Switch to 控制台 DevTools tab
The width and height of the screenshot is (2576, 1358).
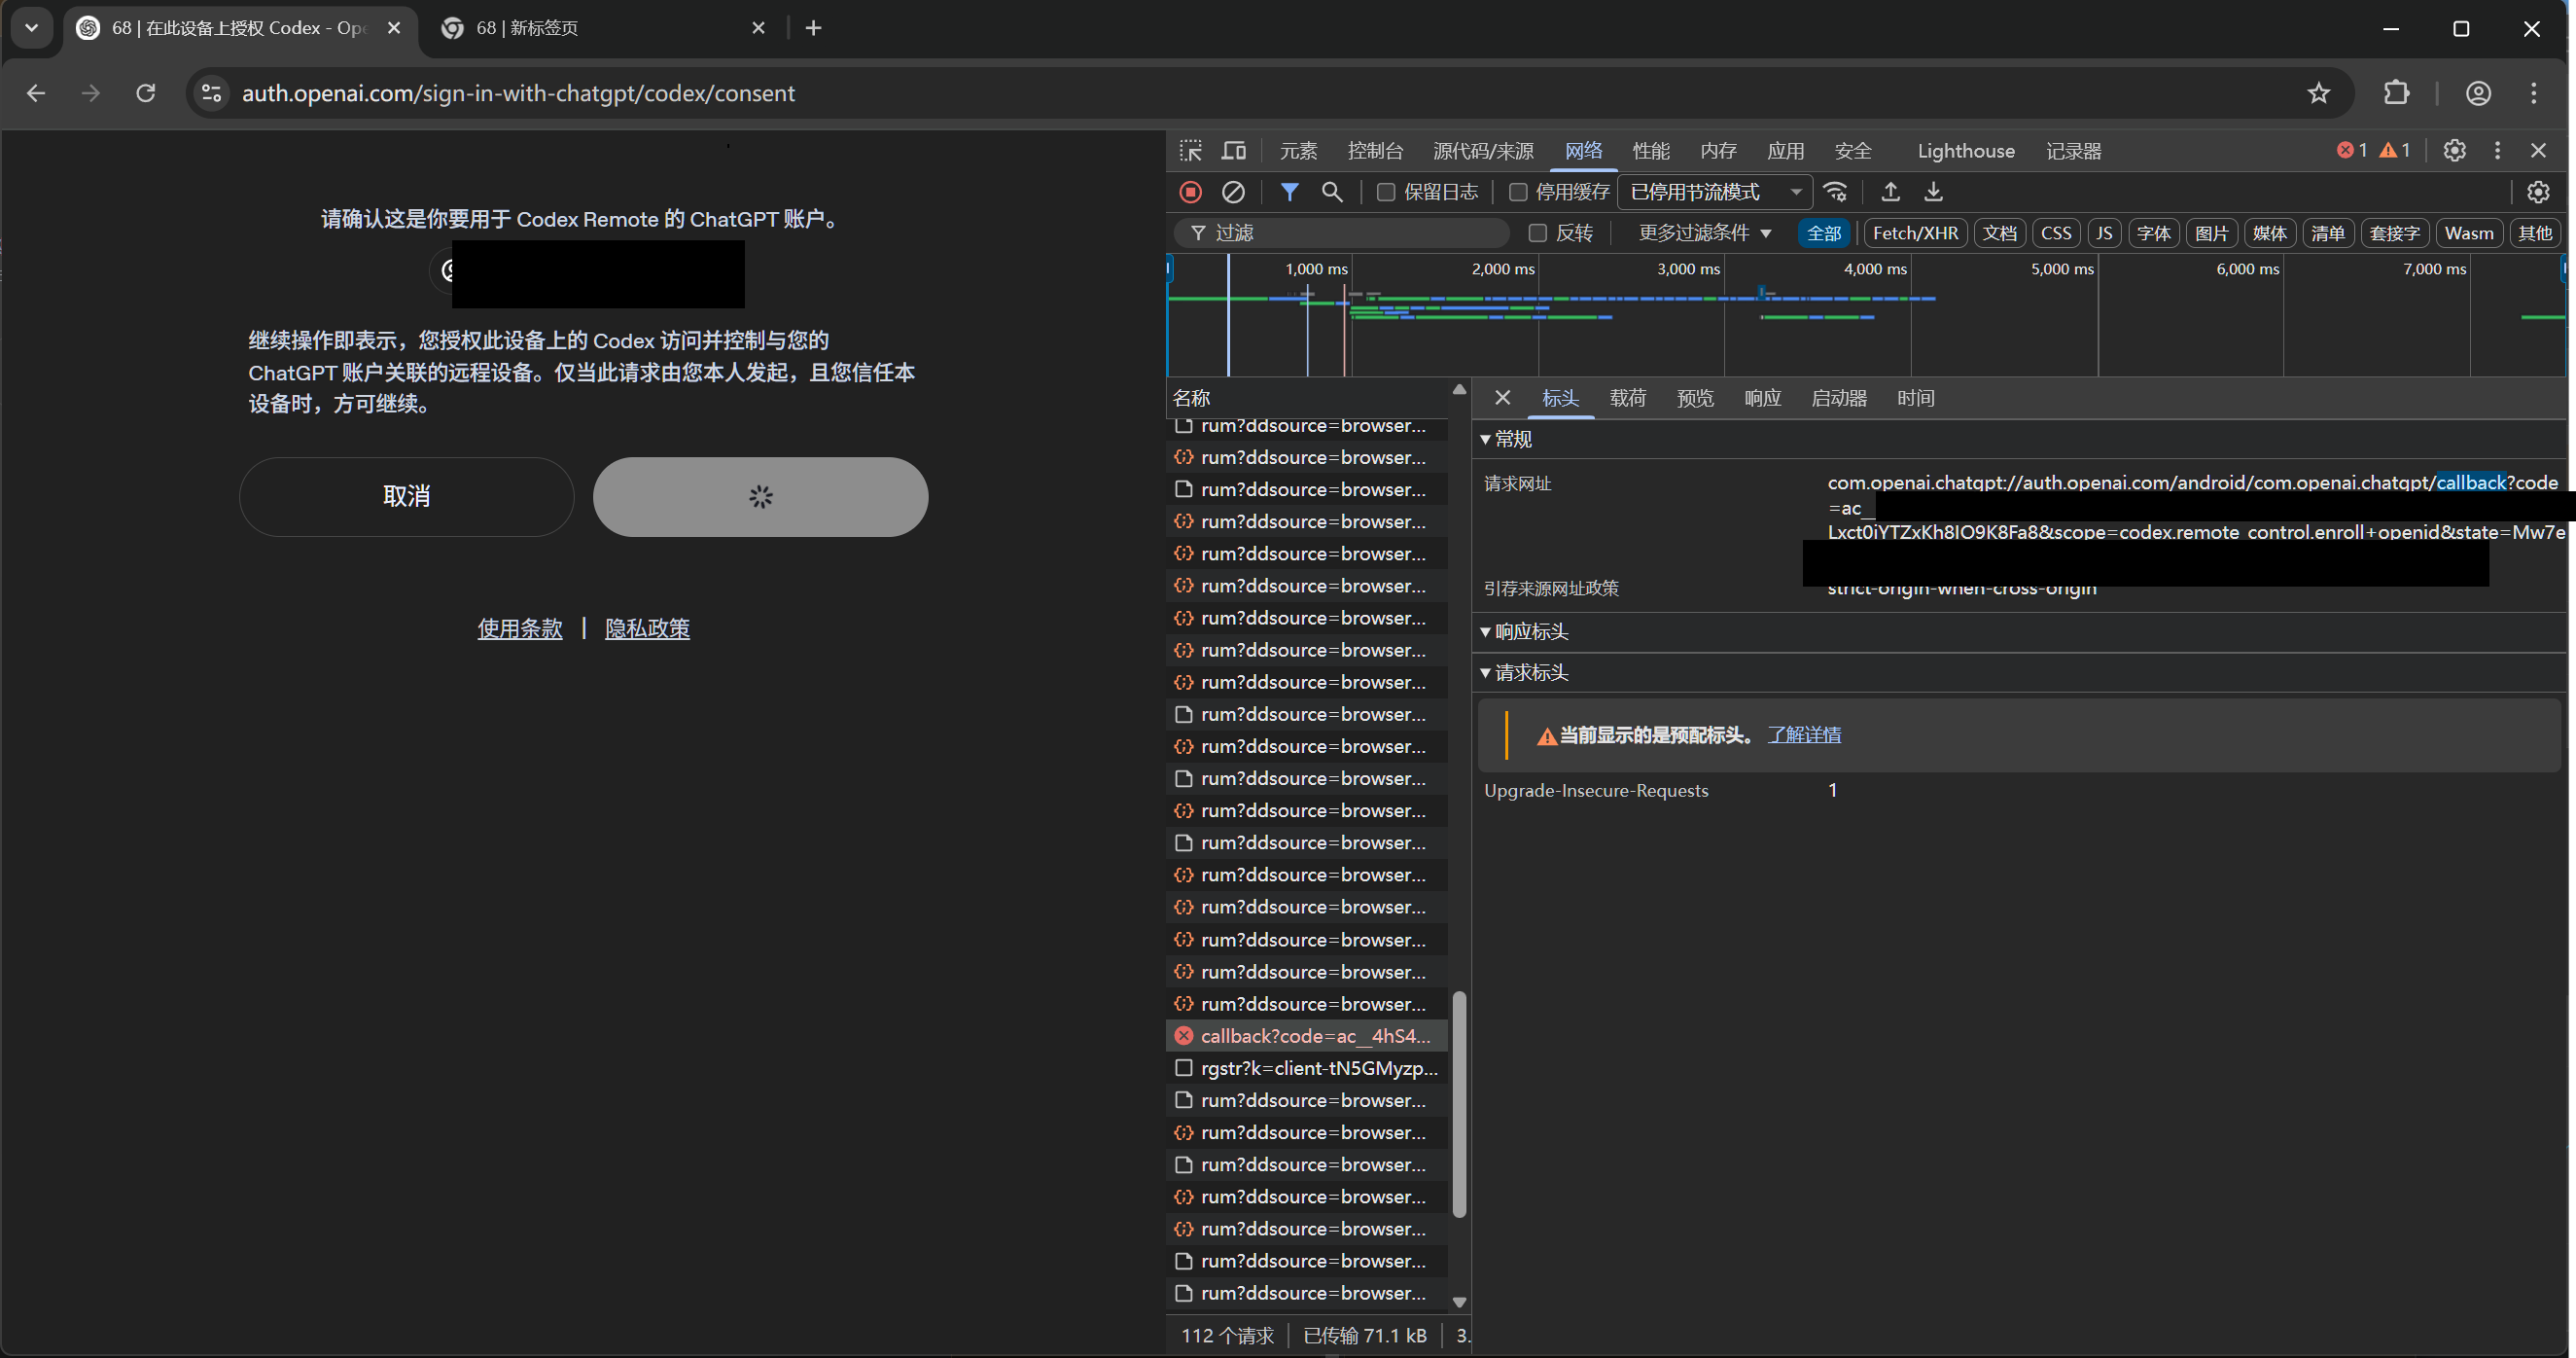pos(1375,151)
